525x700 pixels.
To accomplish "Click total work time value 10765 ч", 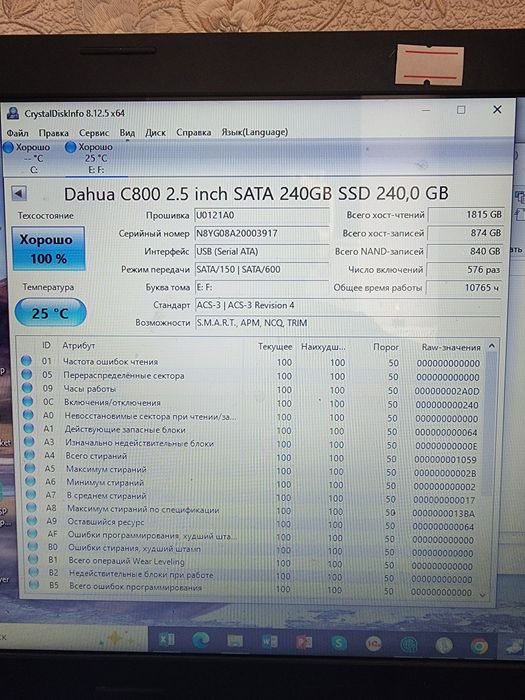I will tap(464, 288).
